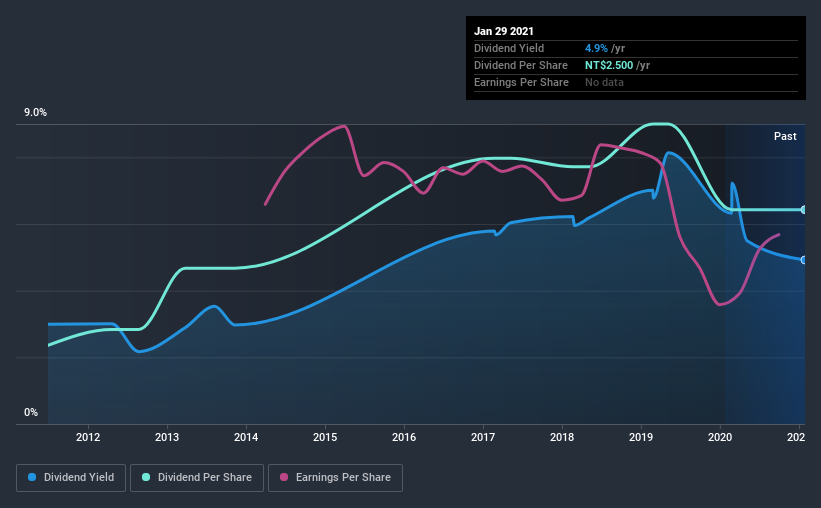Click the 2017 x-axis label
This screenshot has width=821, height=508.
click(x=483, y=437)
